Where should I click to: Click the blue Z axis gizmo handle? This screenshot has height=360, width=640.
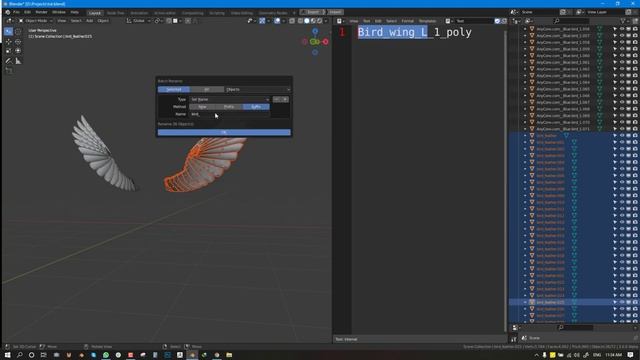(315, 31)
